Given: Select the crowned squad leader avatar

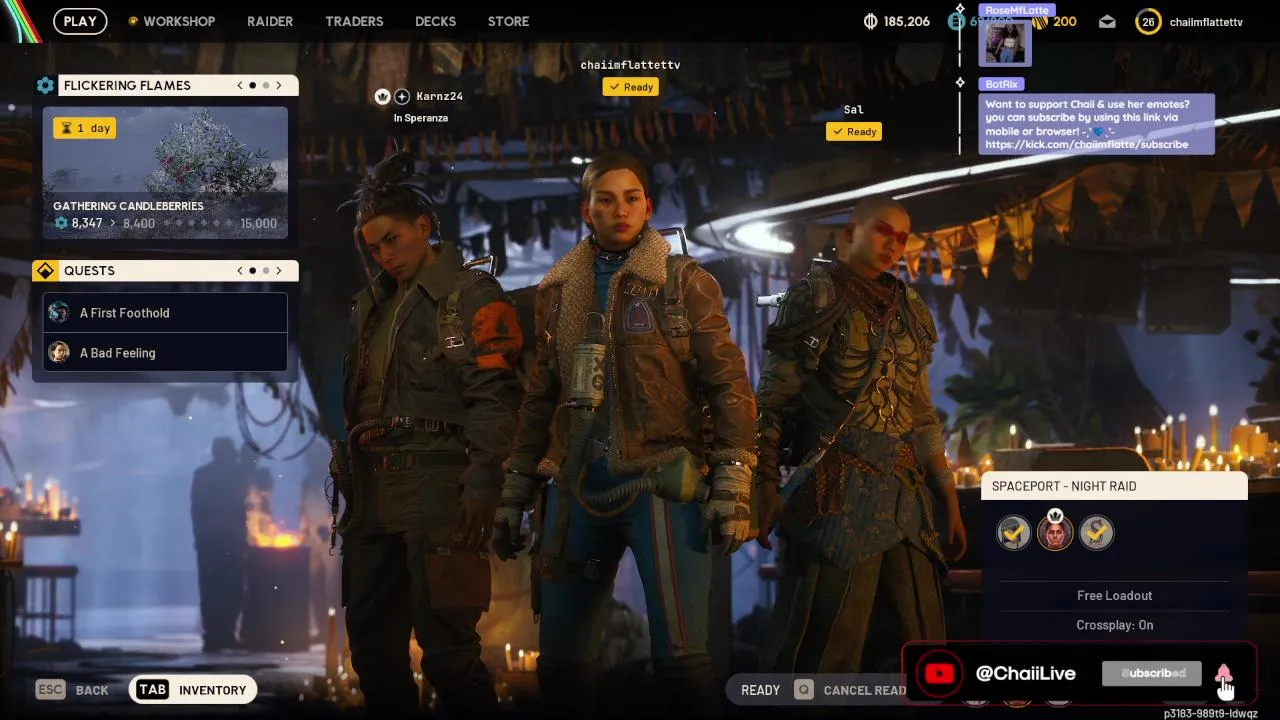Looking at the screenshot, I should click(x=1055, y=531).
